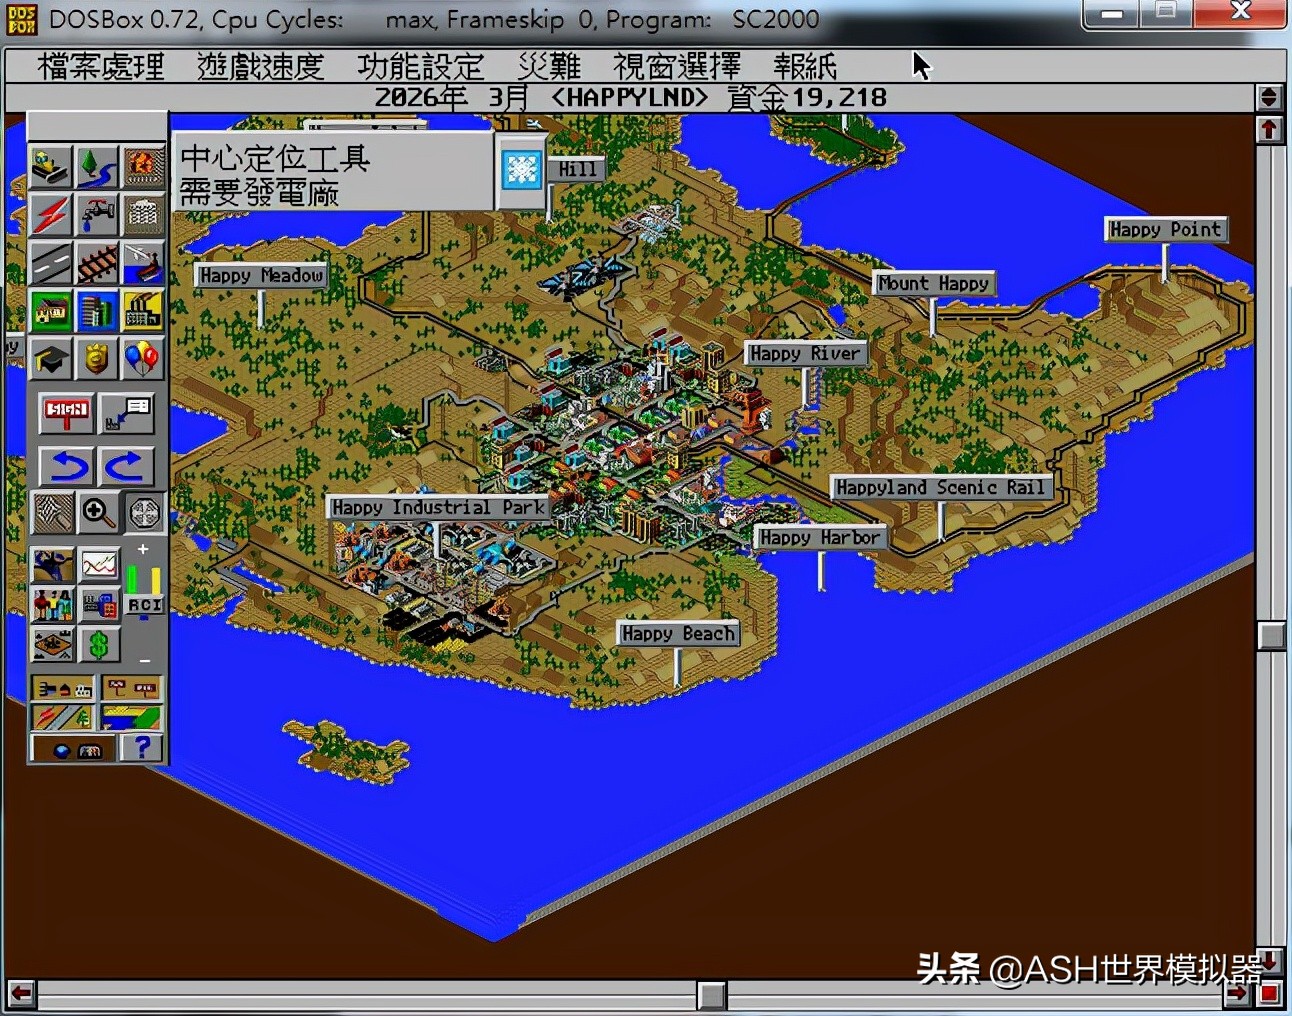Open the Population window
Viewport: 1292px width, 1016px height.
click(52, 605)
